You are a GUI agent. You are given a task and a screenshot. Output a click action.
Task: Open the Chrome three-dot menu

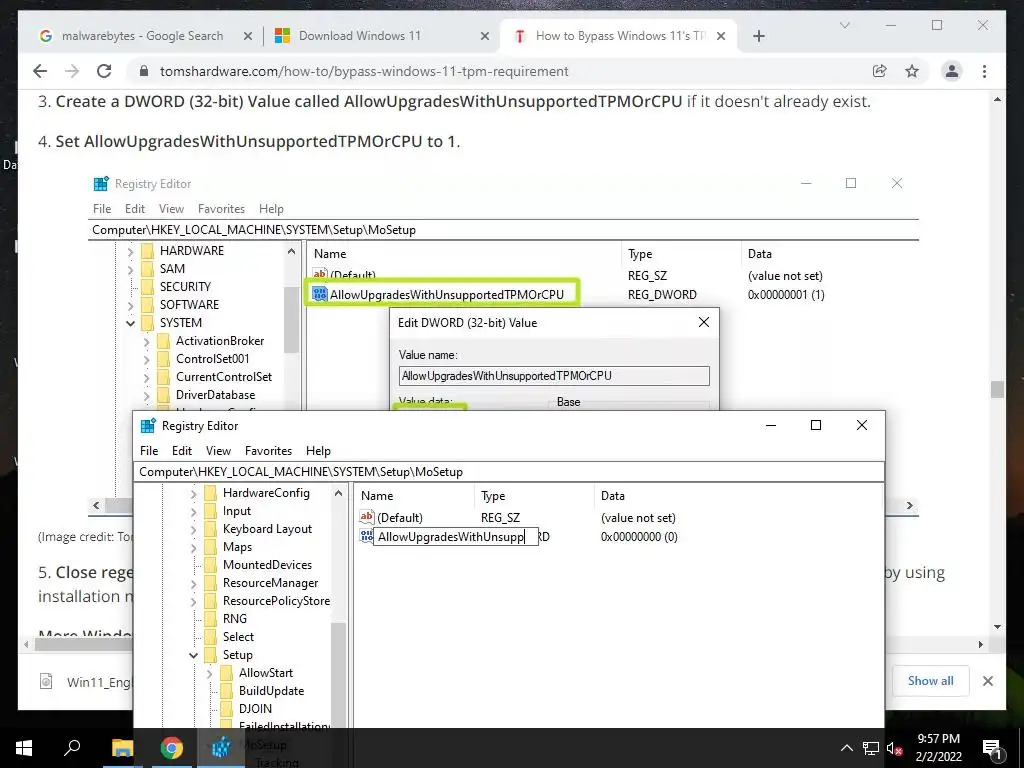984,71
